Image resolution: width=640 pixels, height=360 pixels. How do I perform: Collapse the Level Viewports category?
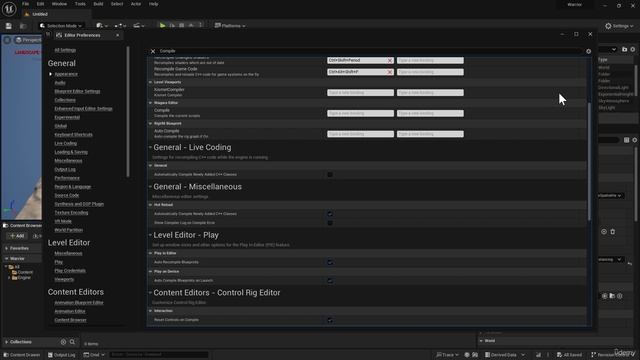150,82
